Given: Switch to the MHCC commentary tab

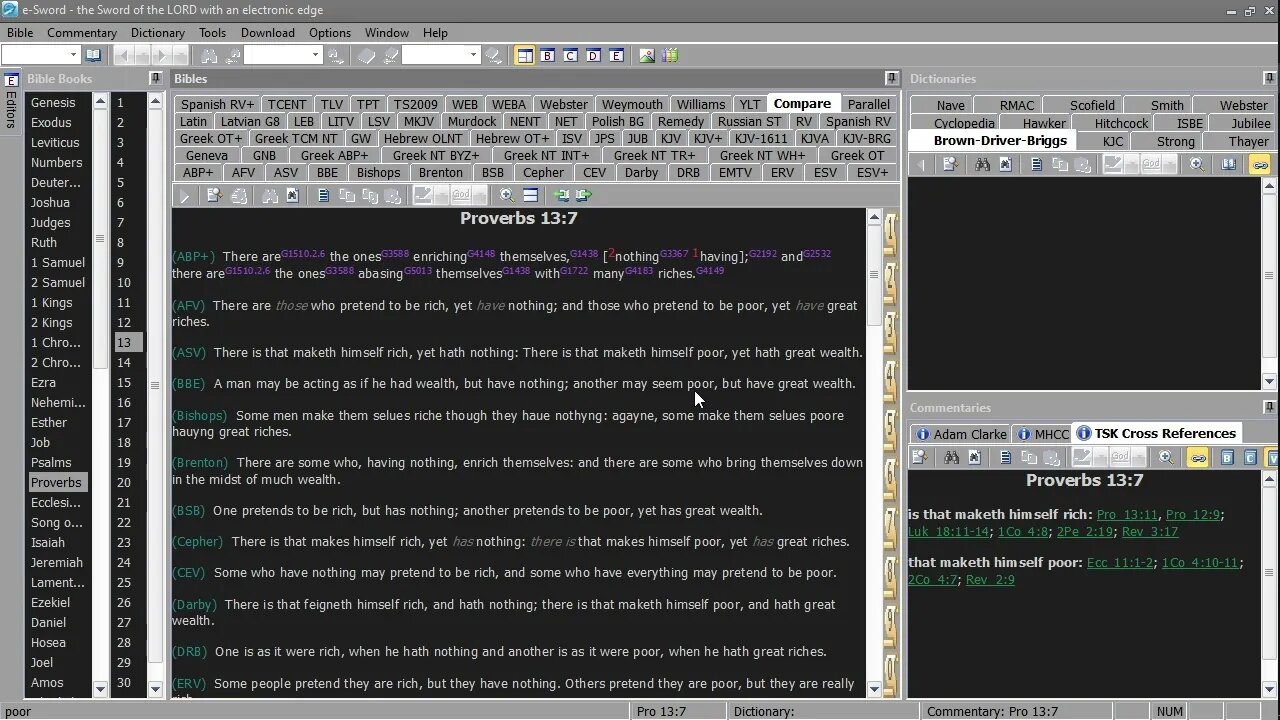Looking at the screenshot, I should [x=1041, y=434].
